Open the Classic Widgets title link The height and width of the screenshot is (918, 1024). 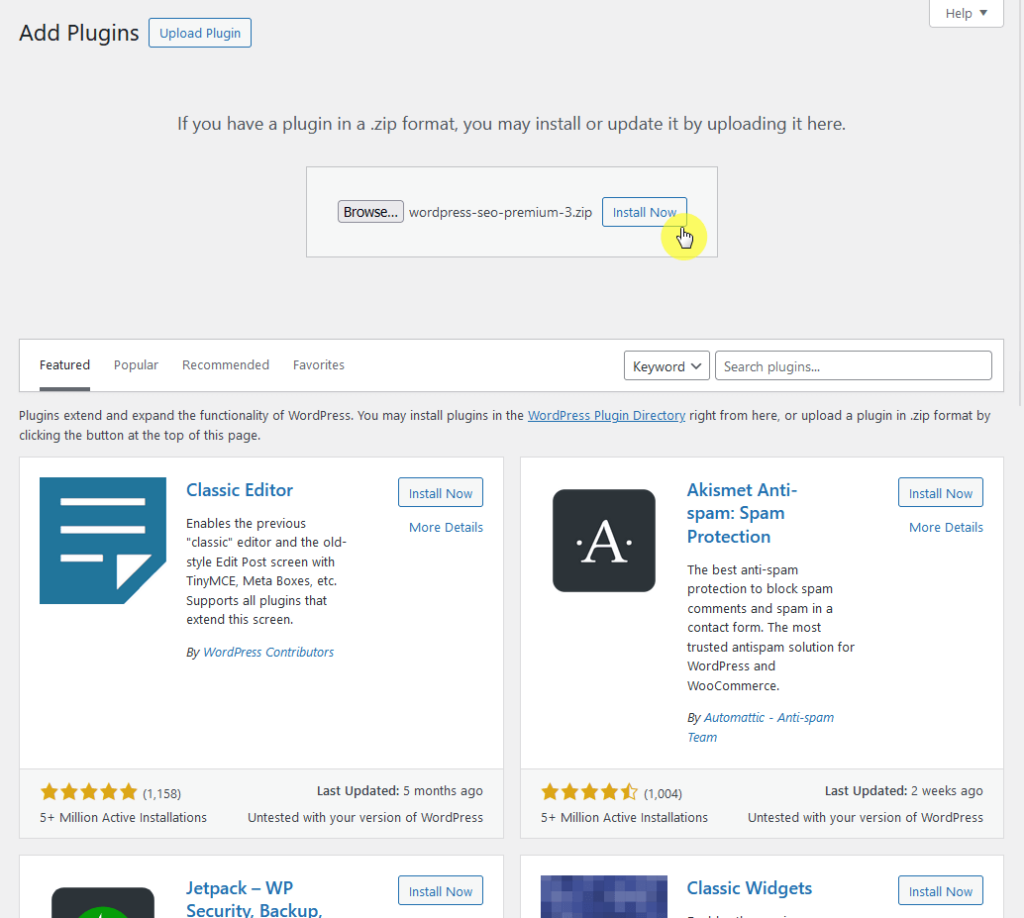click(x=749, y=888)
